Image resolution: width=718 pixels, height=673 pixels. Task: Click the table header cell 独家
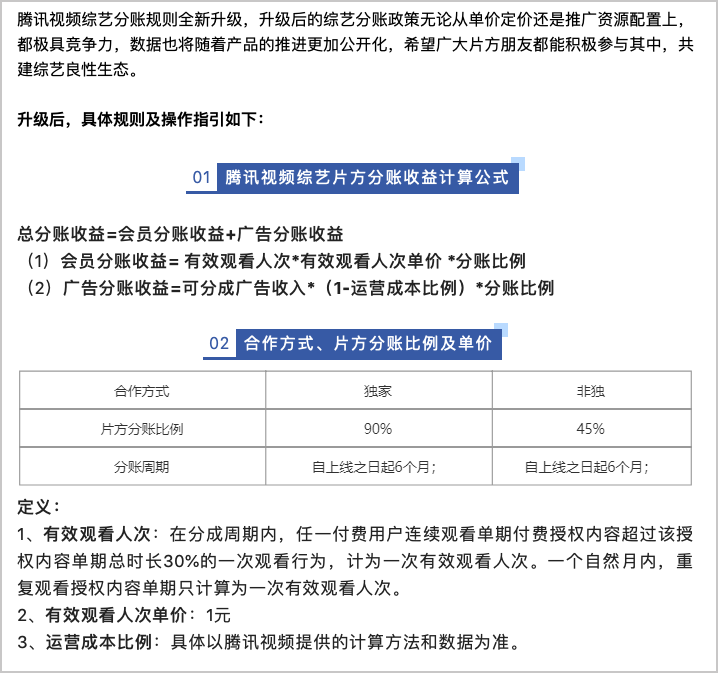(378, 391)
